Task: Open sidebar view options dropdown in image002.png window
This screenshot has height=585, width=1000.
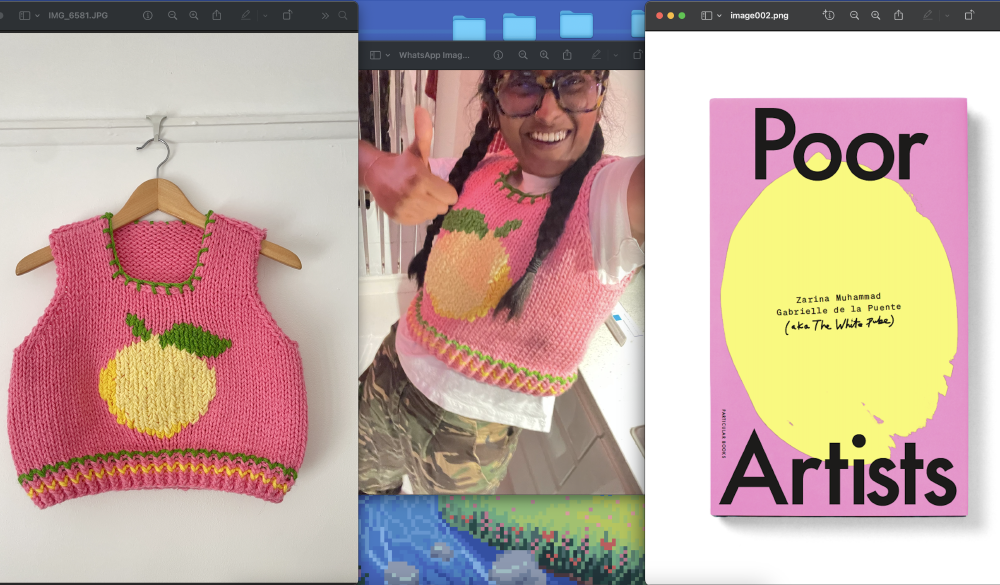Action: pyautogui.click(x=719, y=15)
